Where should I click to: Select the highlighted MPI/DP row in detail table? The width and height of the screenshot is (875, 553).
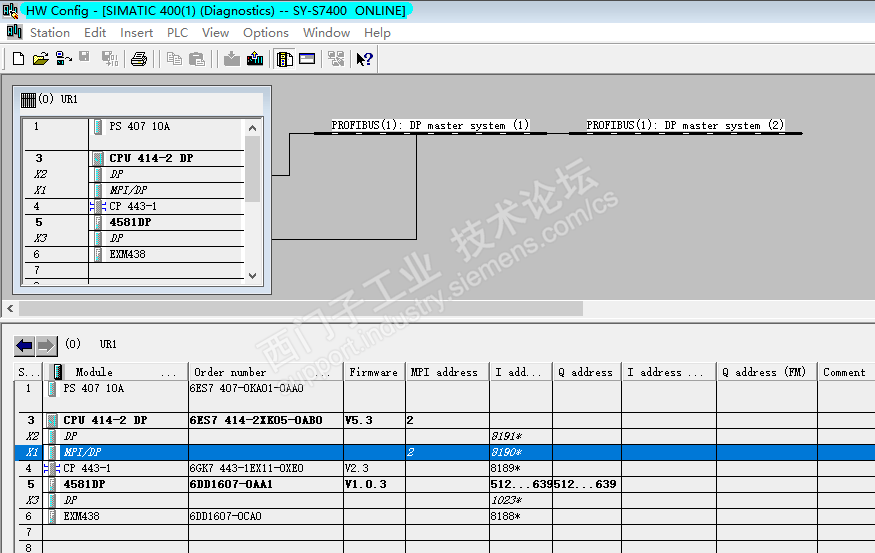(x=444, y=452)
